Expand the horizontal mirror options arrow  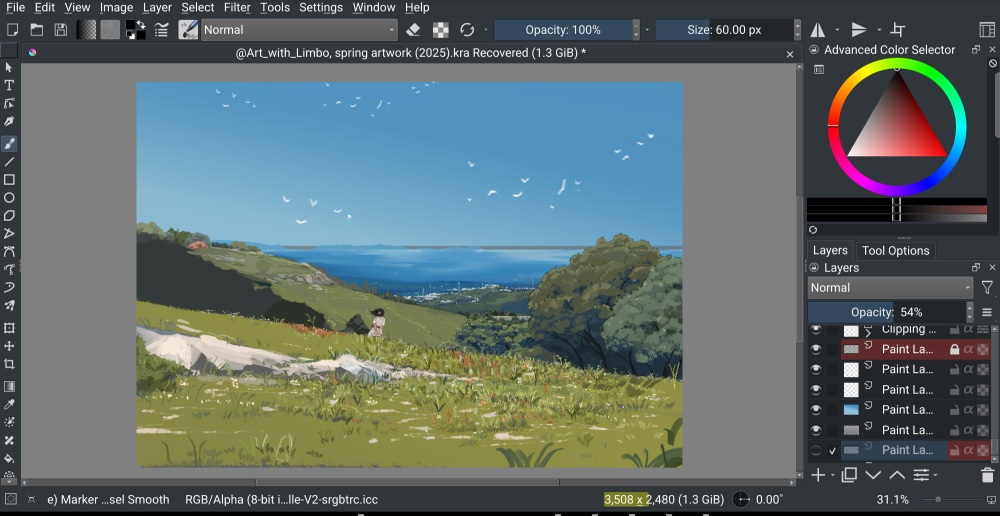pos(837,29)
